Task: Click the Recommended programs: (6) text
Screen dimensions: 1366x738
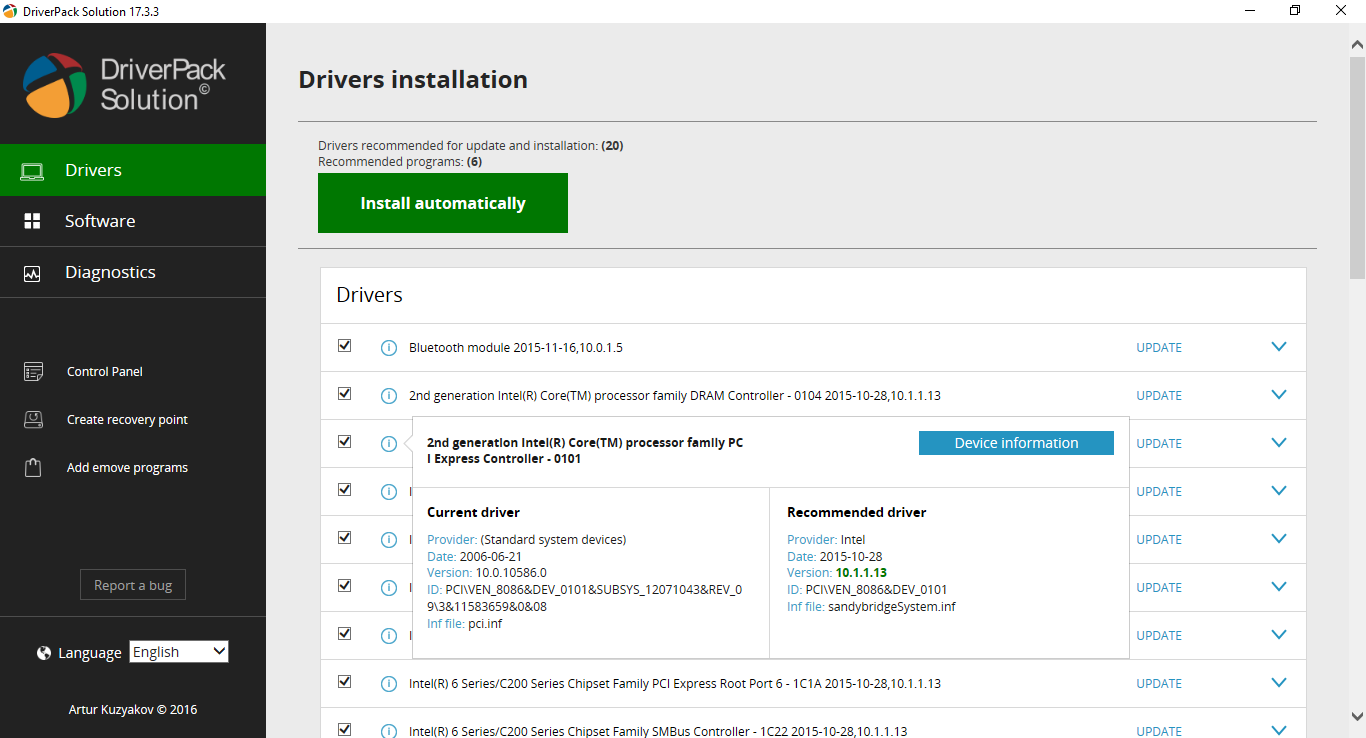Action: coord(400,162)
